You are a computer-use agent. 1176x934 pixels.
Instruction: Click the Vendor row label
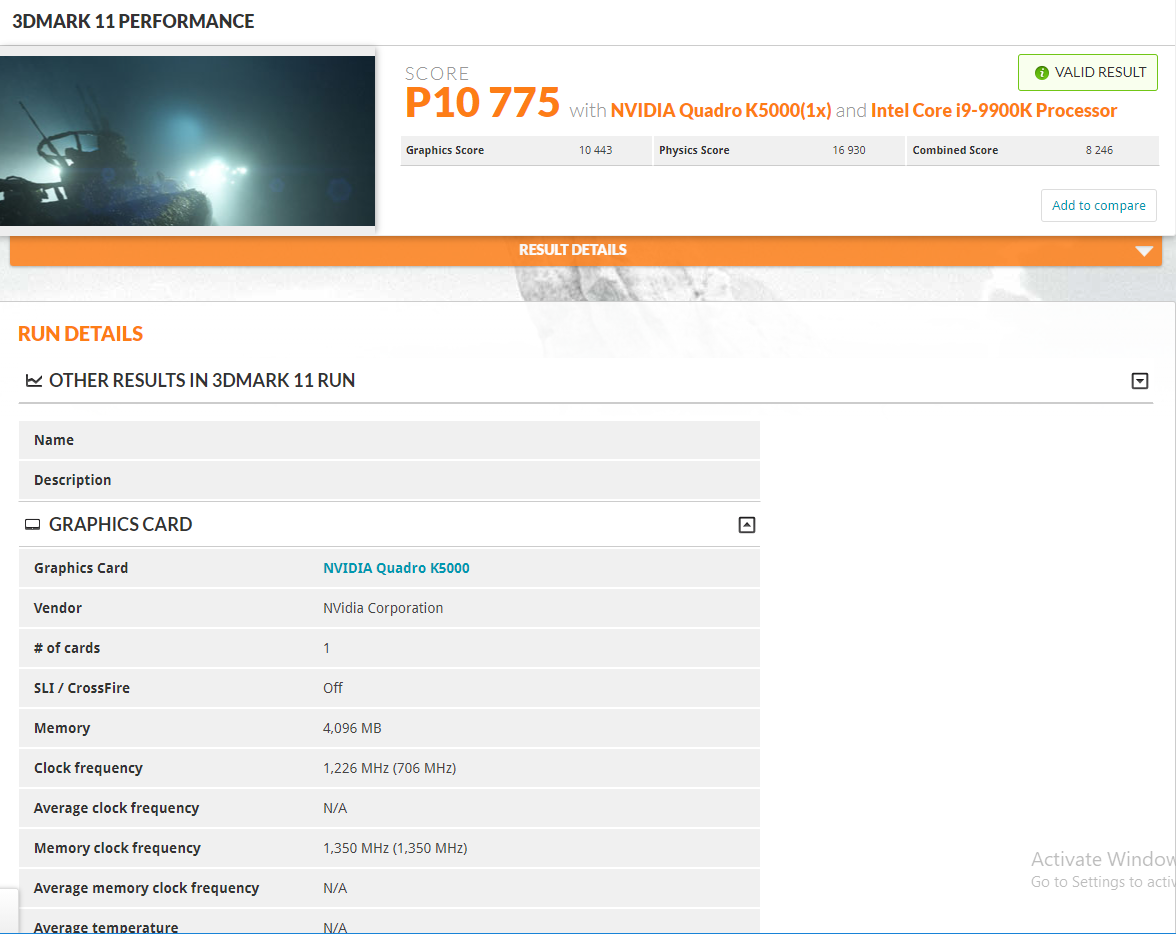(58, 608)
